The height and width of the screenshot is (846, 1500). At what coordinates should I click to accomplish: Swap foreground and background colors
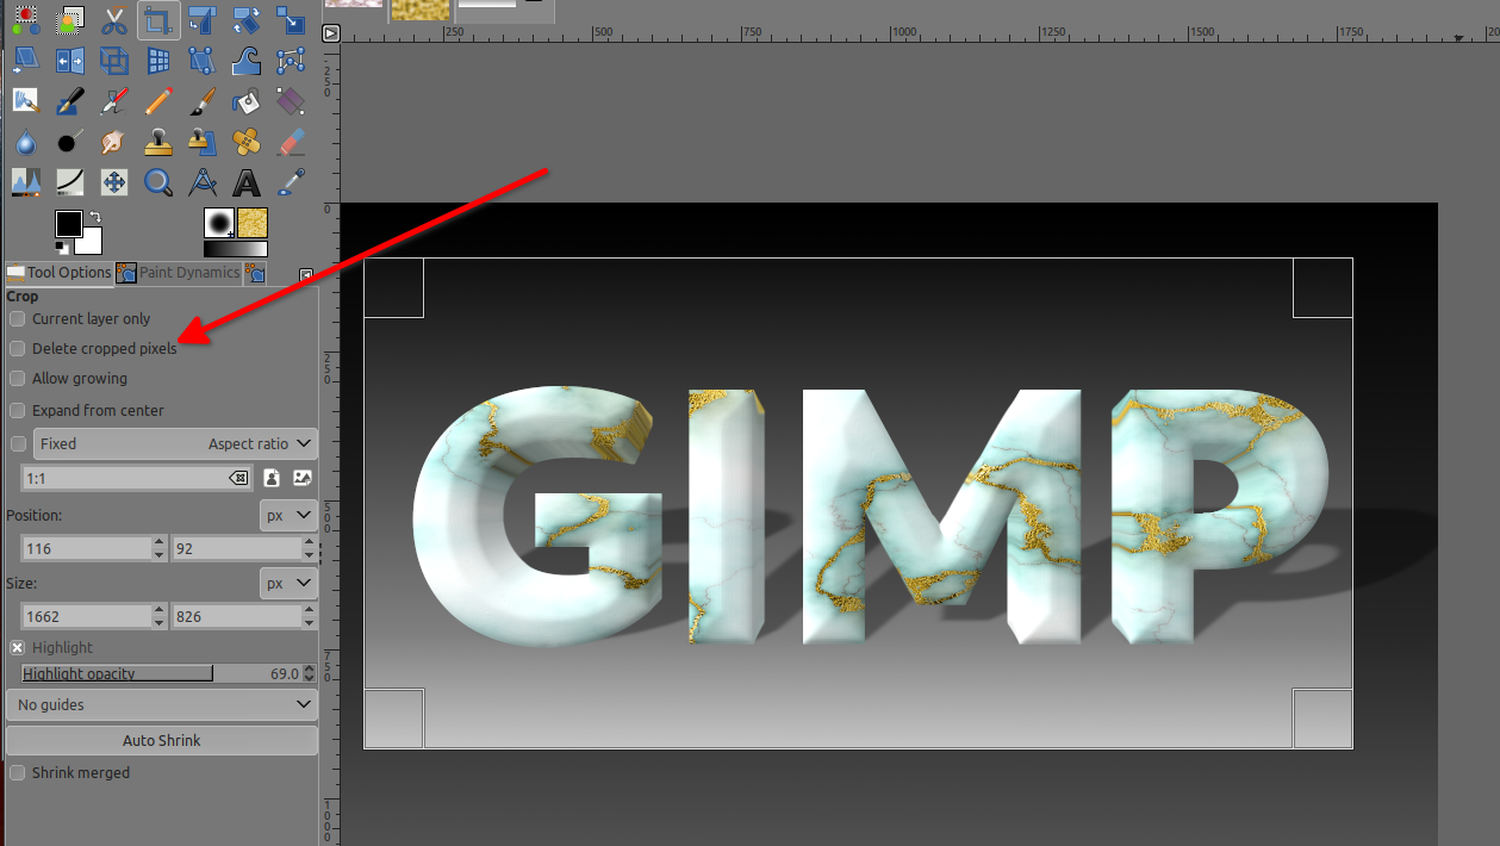point(95,216)
